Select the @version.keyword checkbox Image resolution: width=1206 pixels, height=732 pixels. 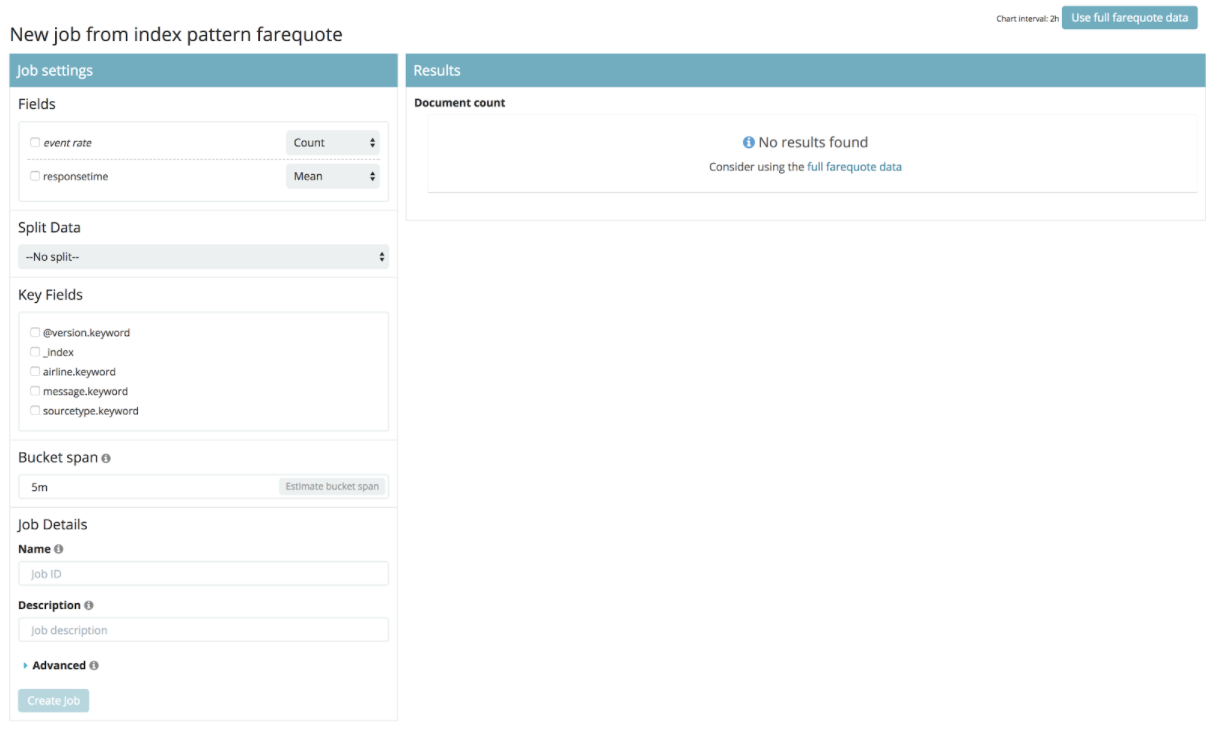[35, 332]
